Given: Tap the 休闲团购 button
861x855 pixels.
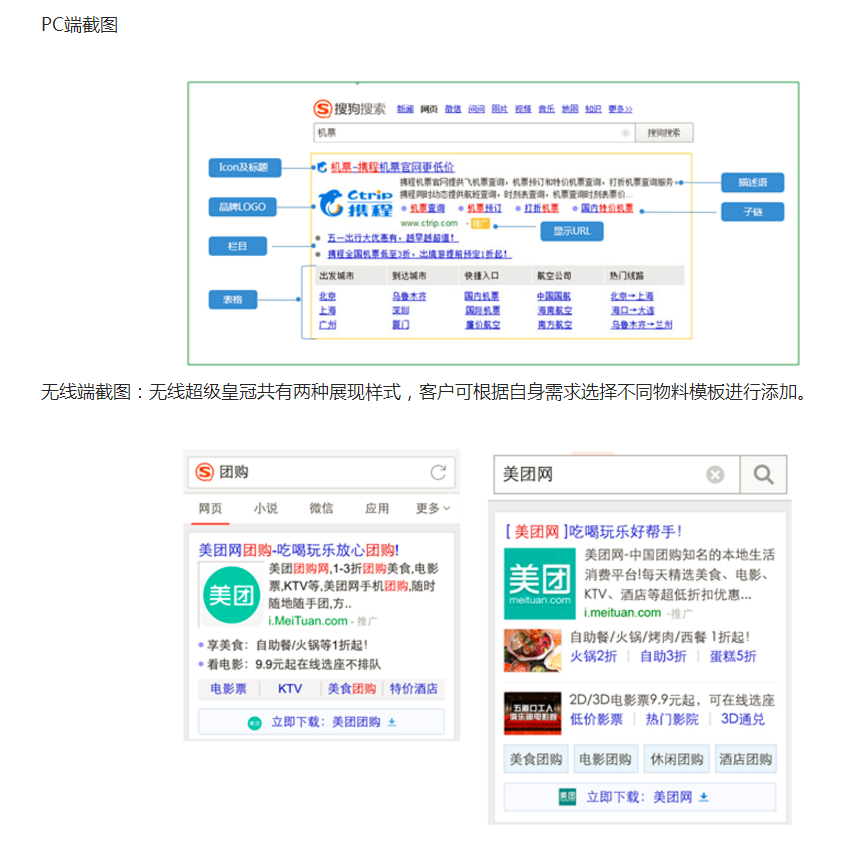Looking at the screenshot, I should tap(676, 759).
